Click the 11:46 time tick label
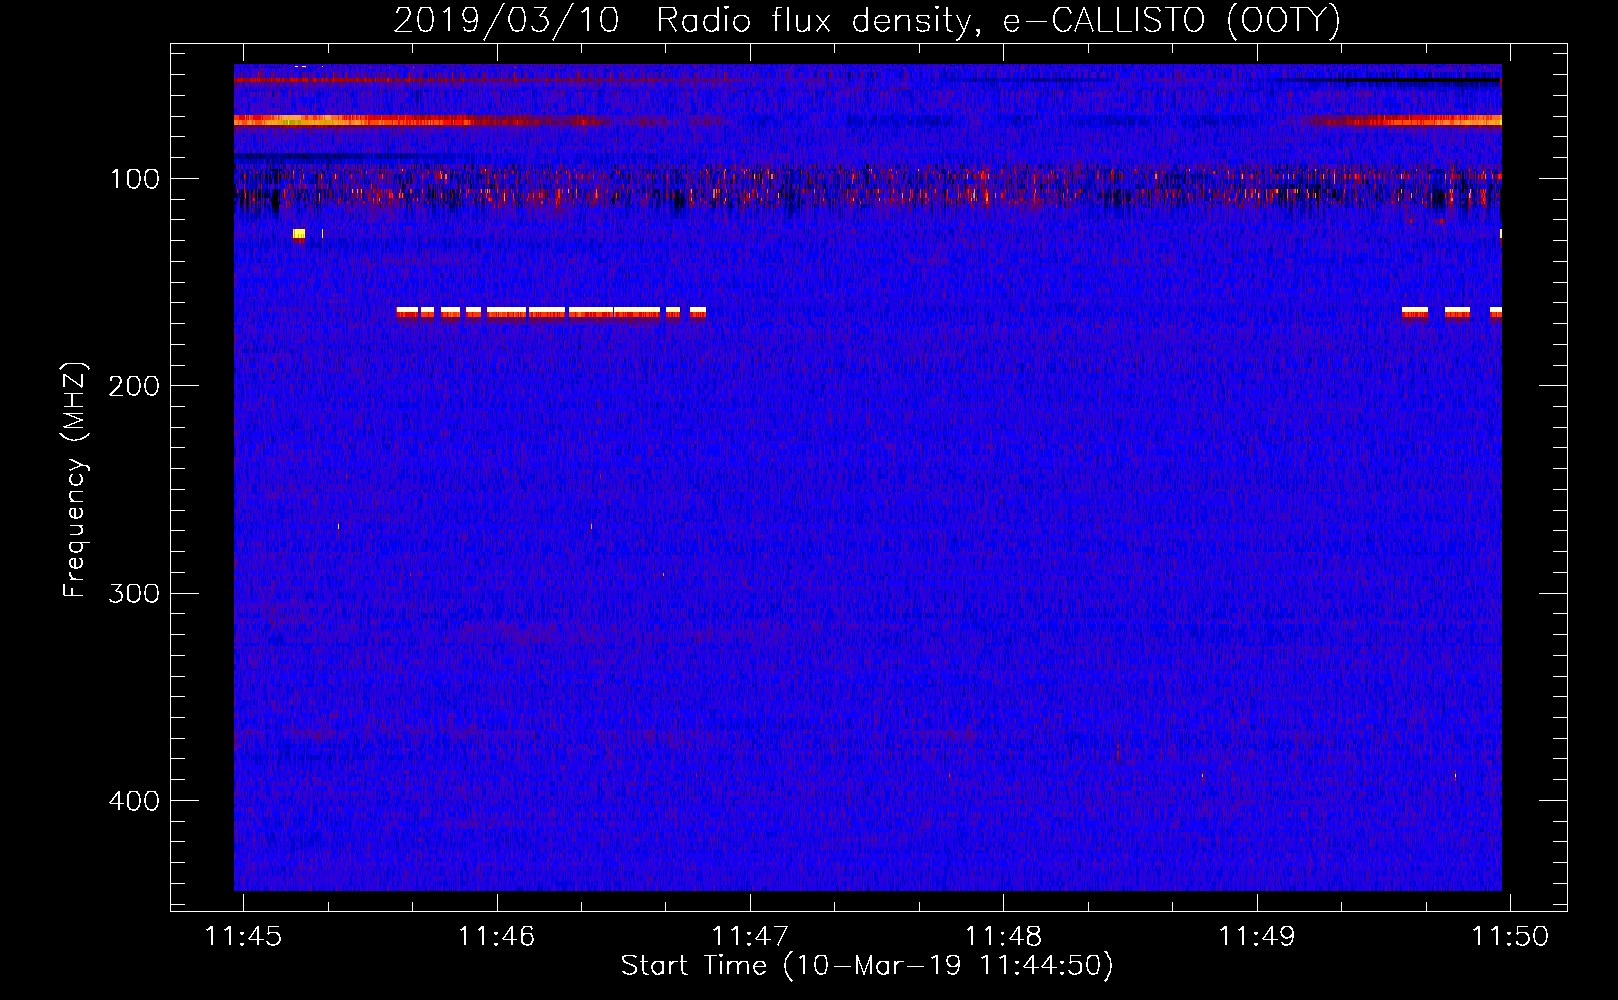Image resolution: width=1618 pixels, height=1000 pixels. click(497, 936)
